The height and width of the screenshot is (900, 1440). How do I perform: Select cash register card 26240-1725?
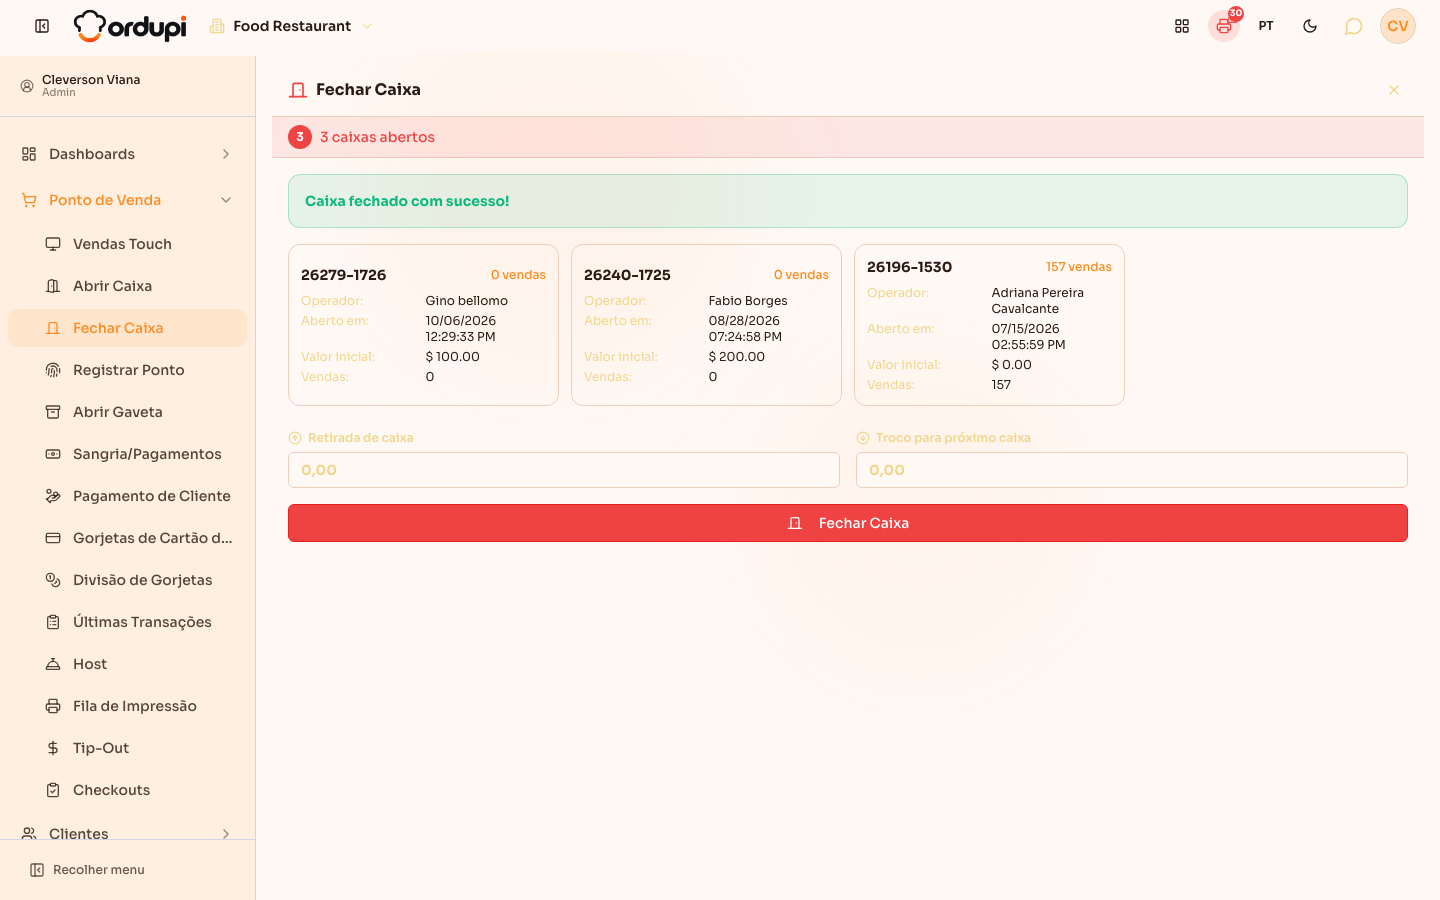706,325
